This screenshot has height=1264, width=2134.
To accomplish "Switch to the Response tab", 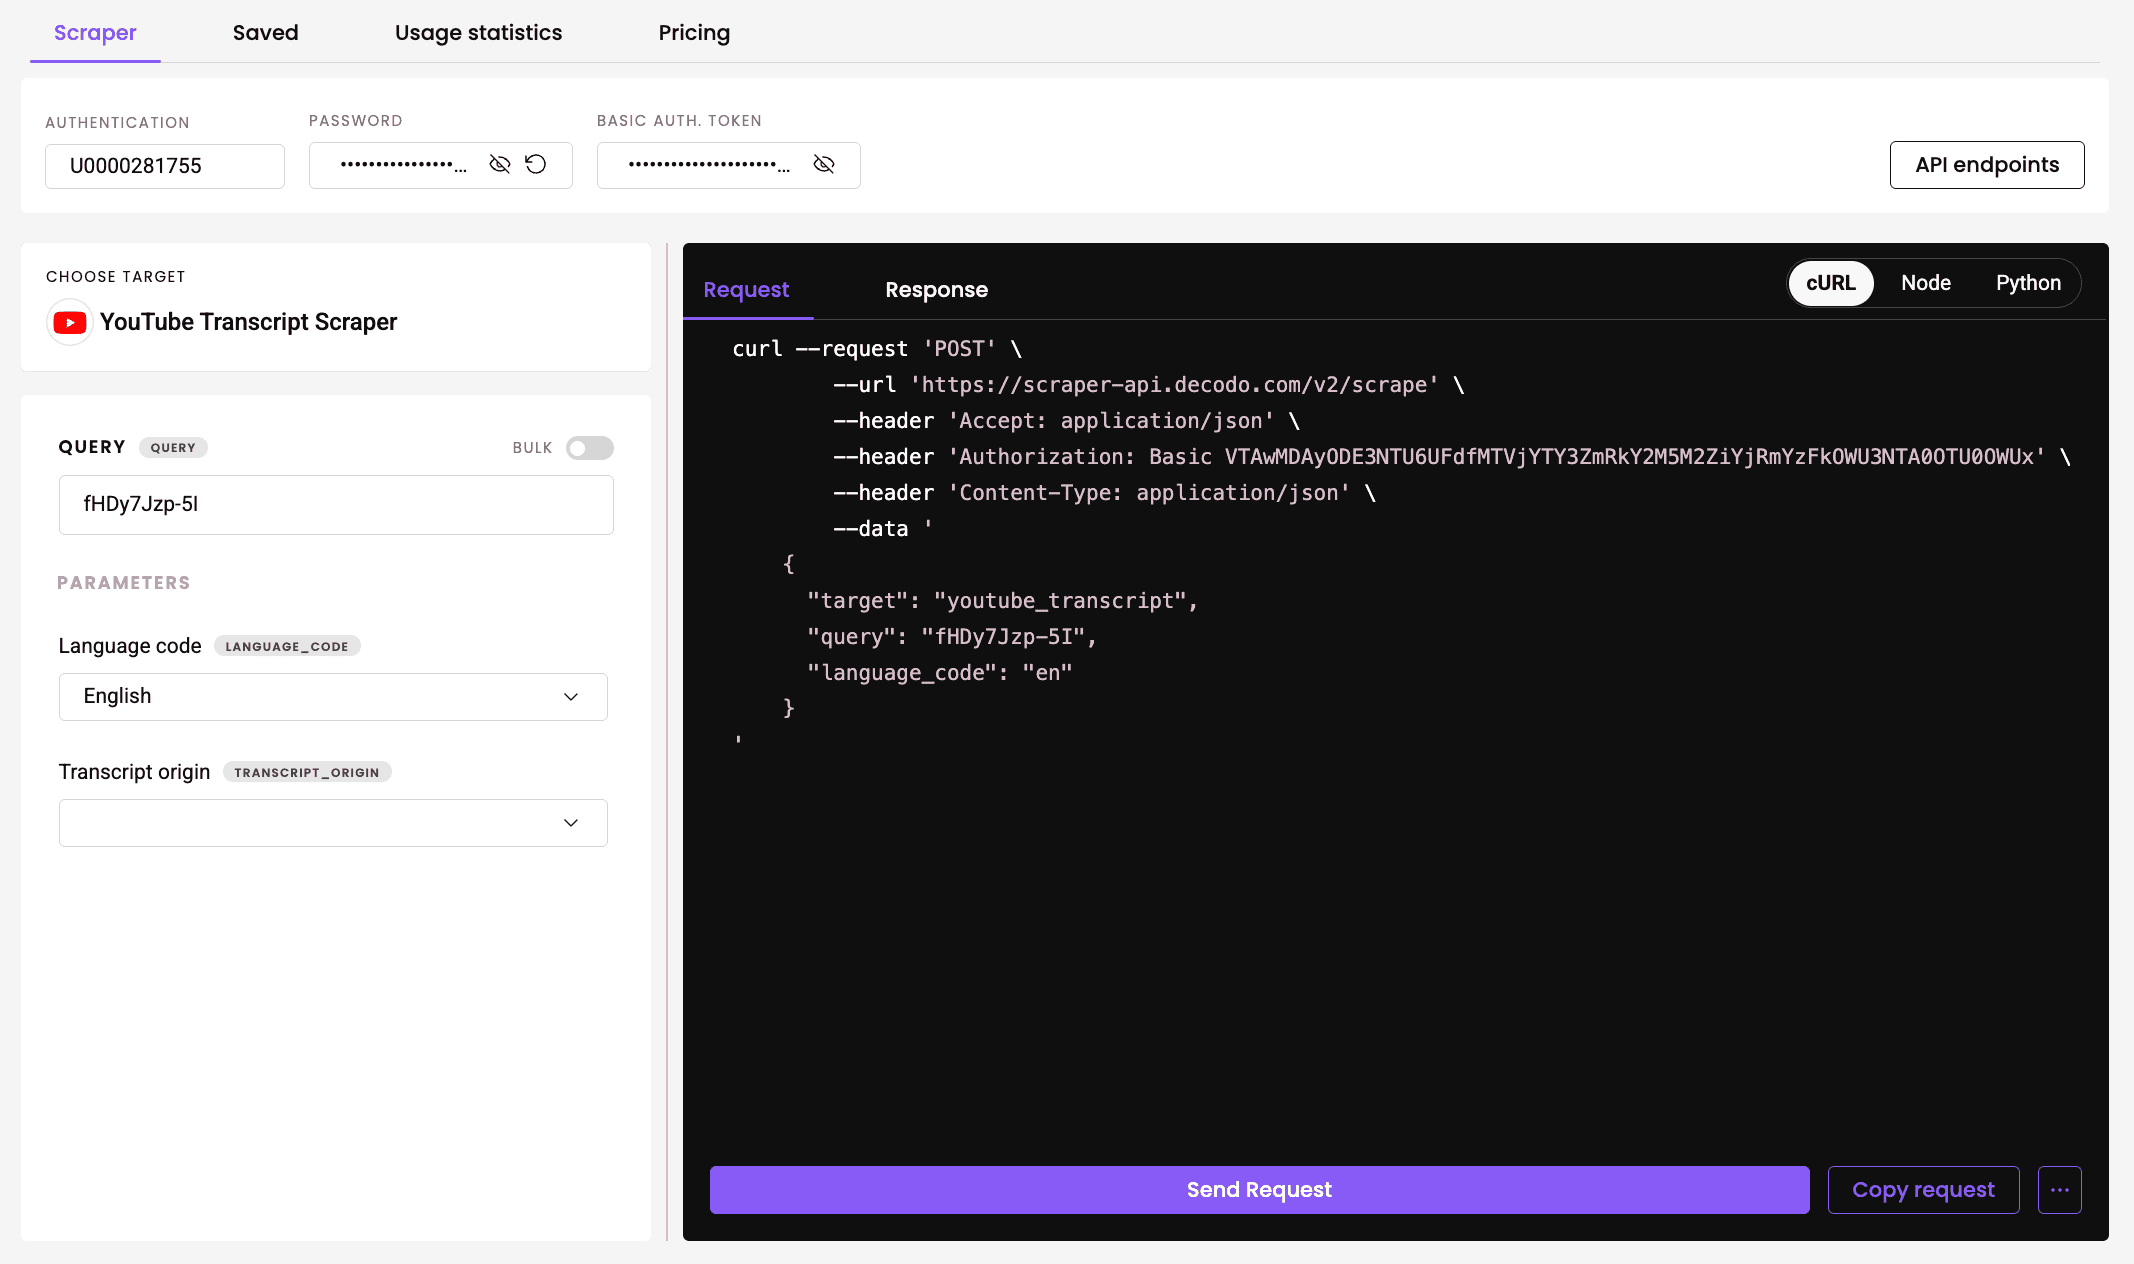I will (x=936, y=290).
